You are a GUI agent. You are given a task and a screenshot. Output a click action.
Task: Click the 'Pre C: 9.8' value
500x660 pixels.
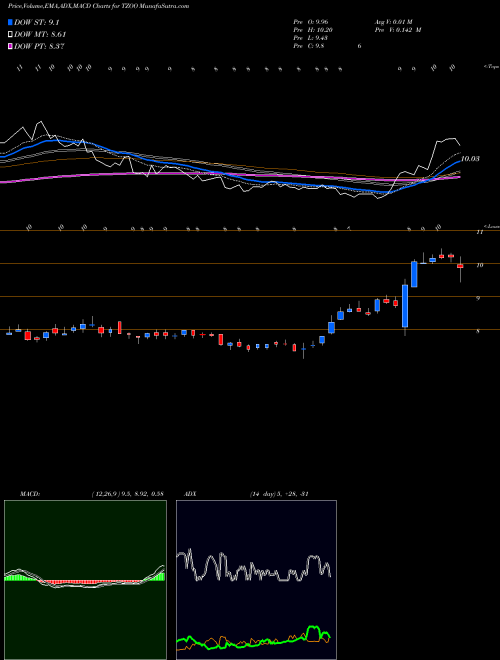click(x=309, y=46)
